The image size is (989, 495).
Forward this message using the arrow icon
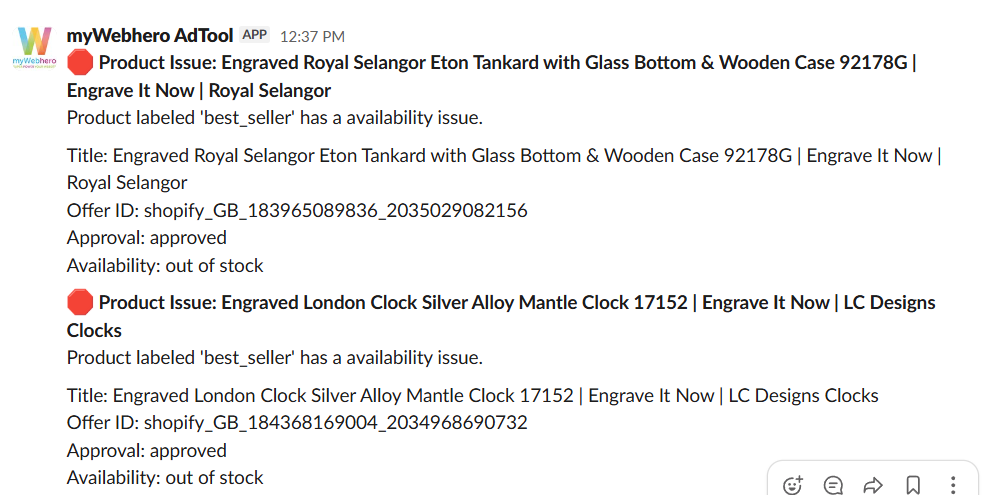click(873, 485)
